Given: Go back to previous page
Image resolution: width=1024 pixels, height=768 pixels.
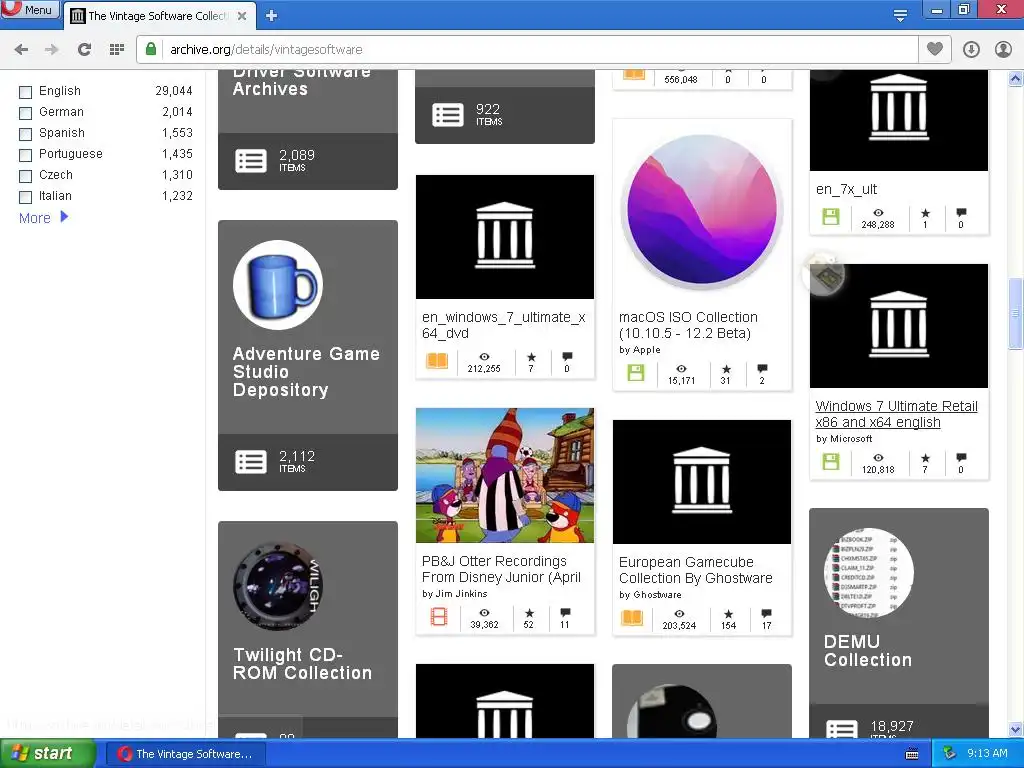Looking at the screenshot, I should pyautogui.click(x=21, y=49).
